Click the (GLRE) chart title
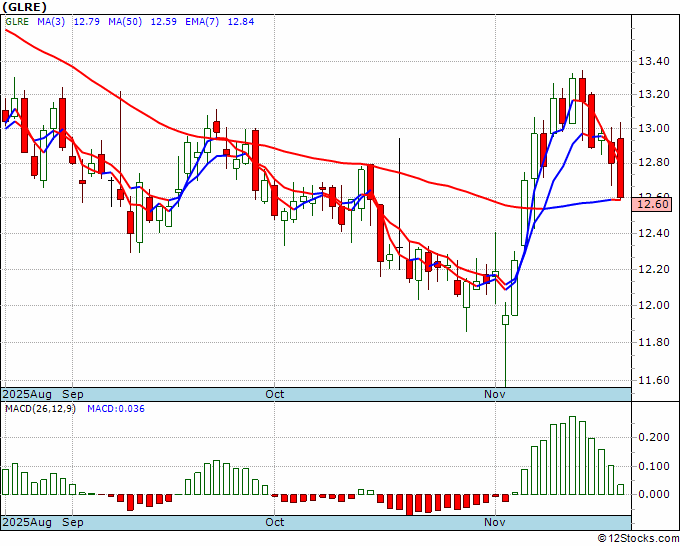Screen dimensions: 680x546 coord(24,7)
